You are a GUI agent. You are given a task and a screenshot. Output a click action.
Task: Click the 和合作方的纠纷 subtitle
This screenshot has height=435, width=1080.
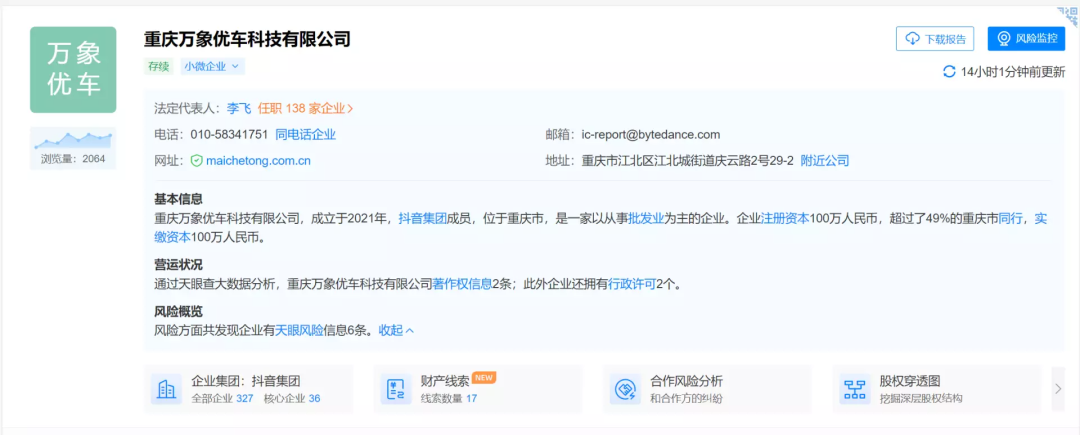pos(686,399)
